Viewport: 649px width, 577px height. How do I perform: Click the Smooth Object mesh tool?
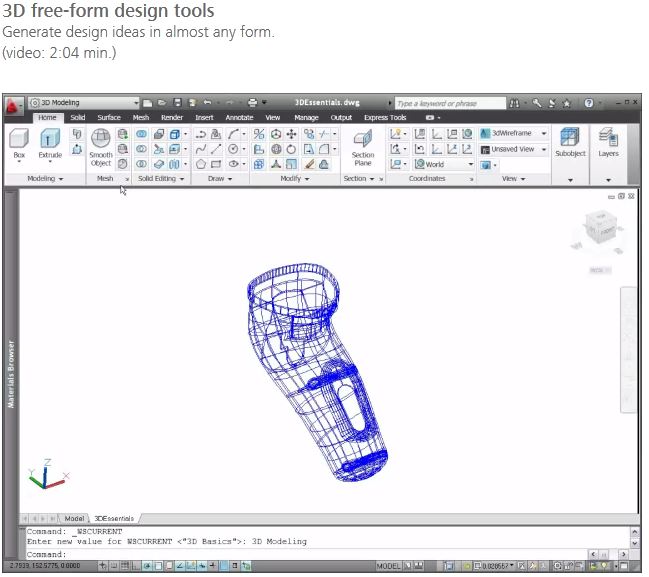[101, 144]
